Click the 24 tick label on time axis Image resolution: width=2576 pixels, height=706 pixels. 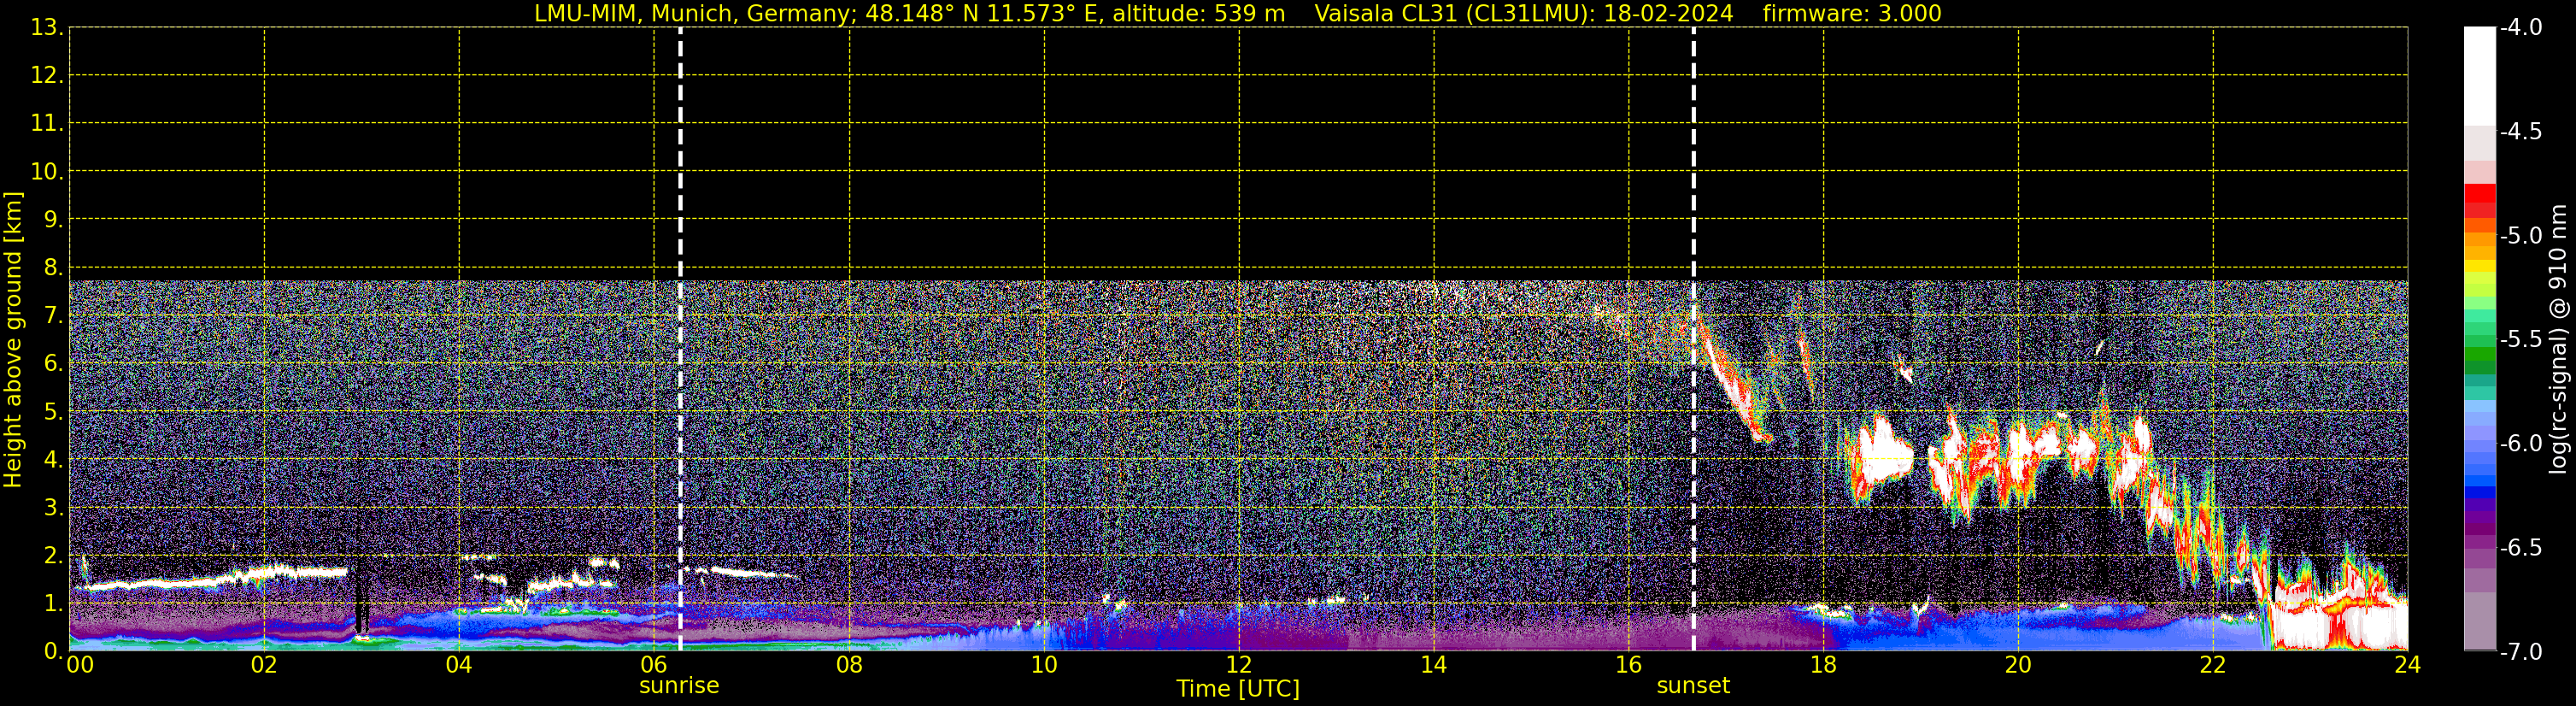(2407, 666)
